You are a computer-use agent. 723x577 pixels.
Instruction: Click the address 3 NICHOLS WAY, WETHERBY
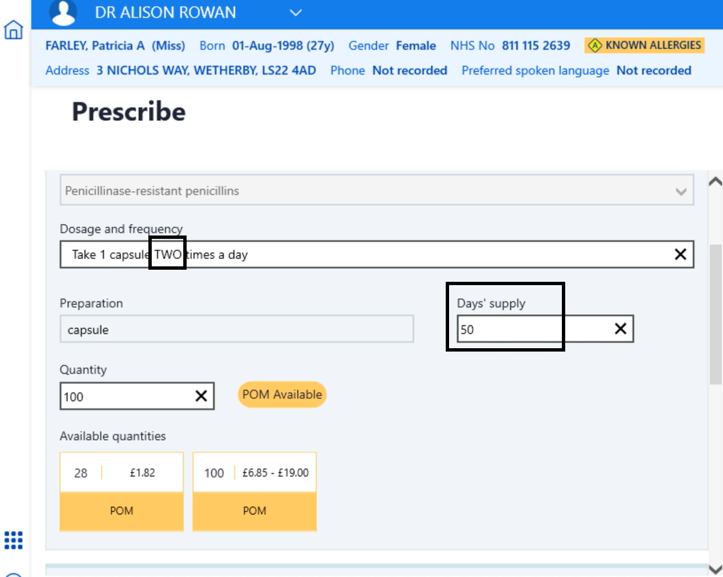[206, 71]
